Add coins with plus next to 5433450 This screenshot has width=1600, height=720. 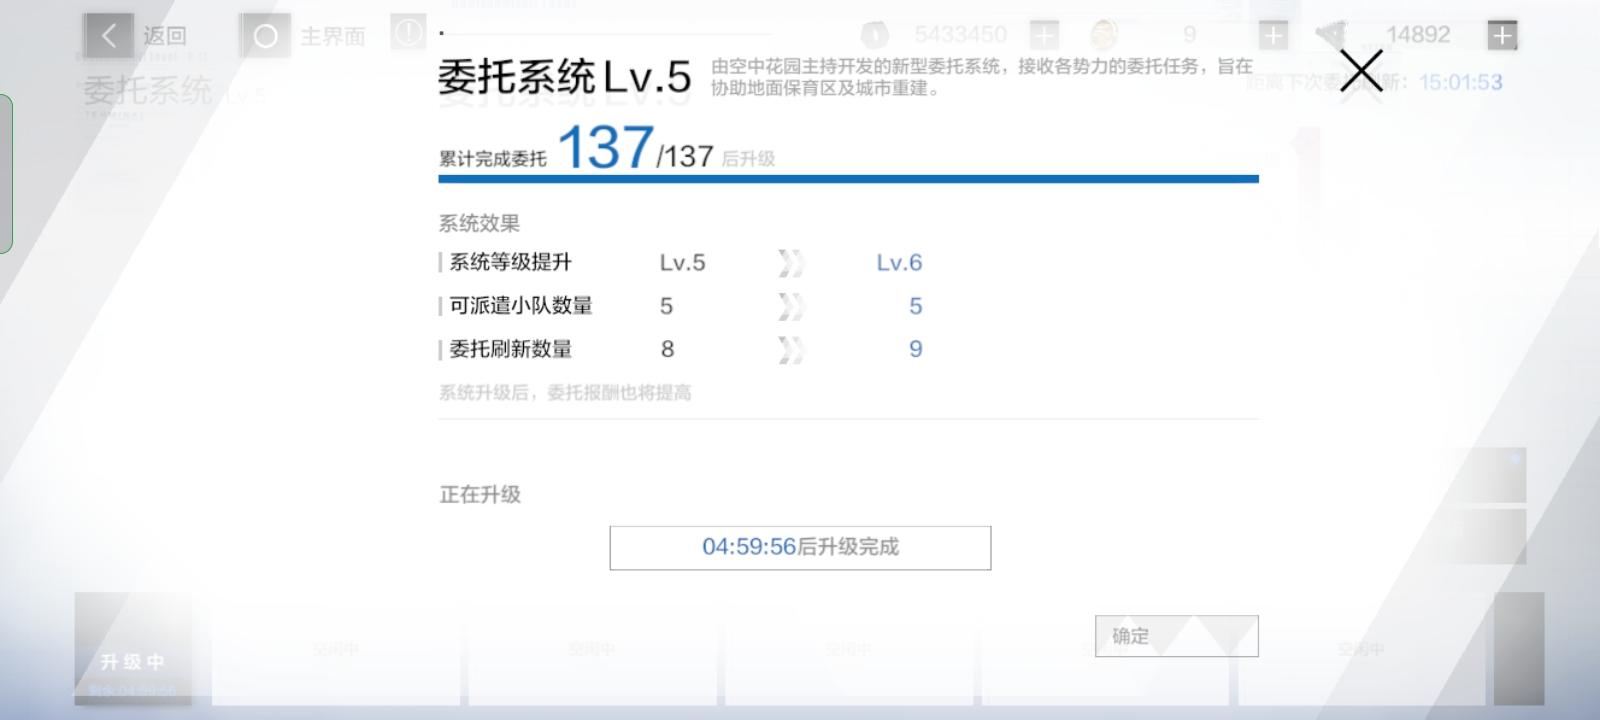pos(1044,35)
